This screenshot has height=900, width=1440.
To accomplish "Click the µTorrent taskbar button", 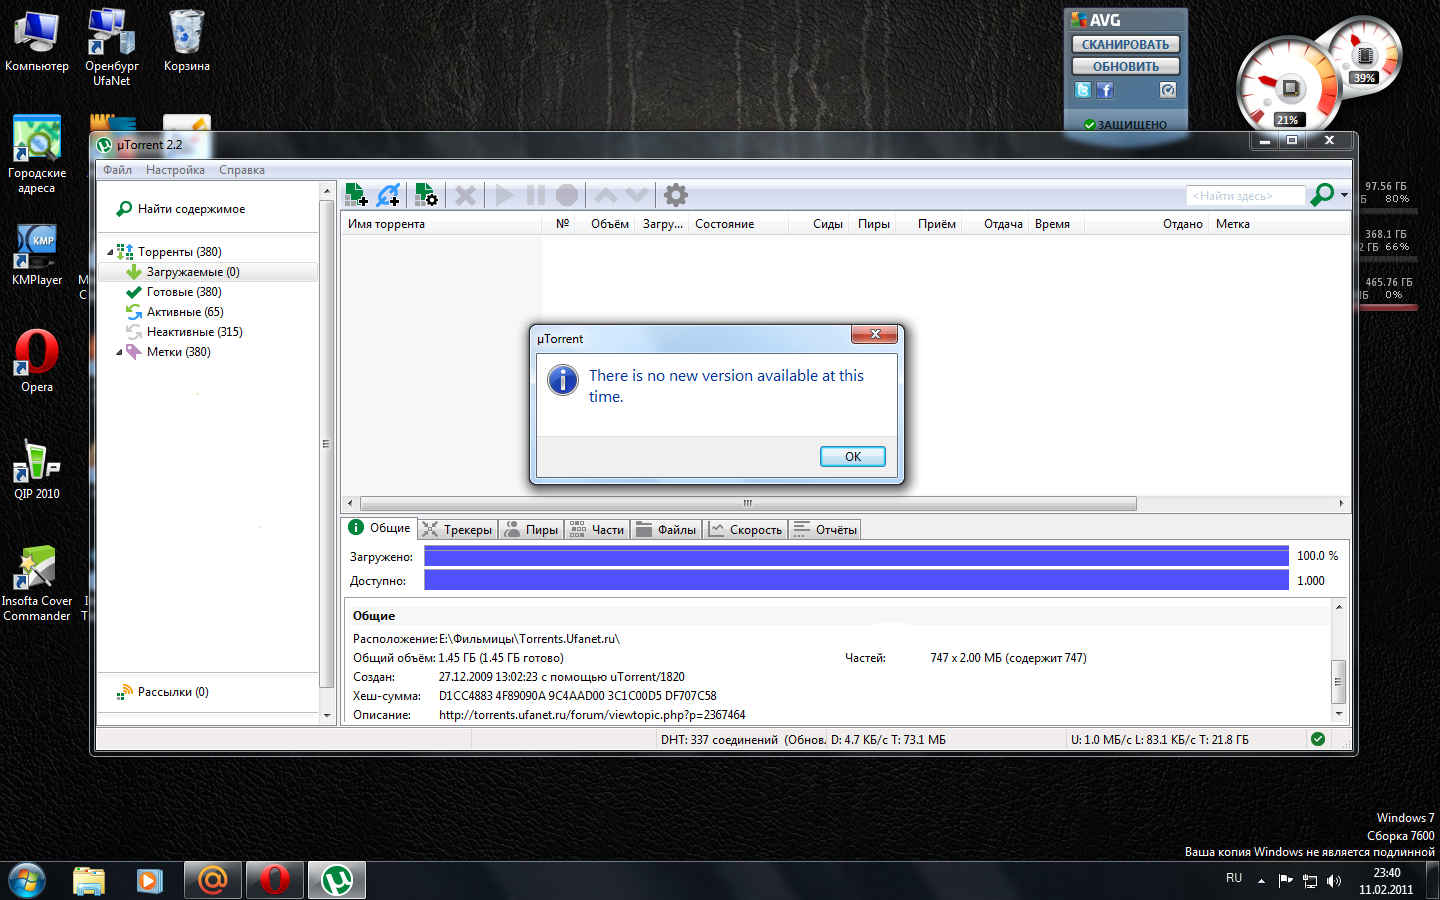I will click(337, 880).
